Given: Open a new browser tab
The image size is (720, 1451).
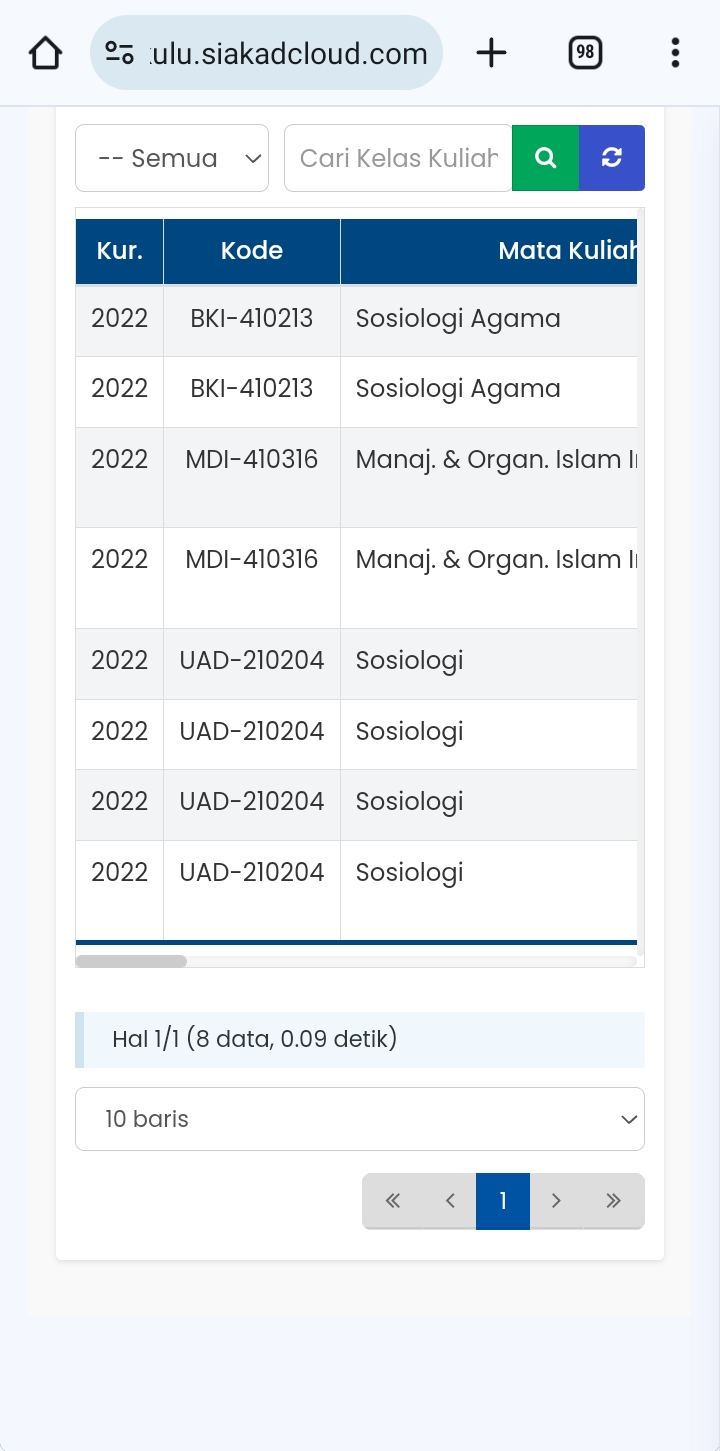Looking at the screenshot, I should point(491,53).
